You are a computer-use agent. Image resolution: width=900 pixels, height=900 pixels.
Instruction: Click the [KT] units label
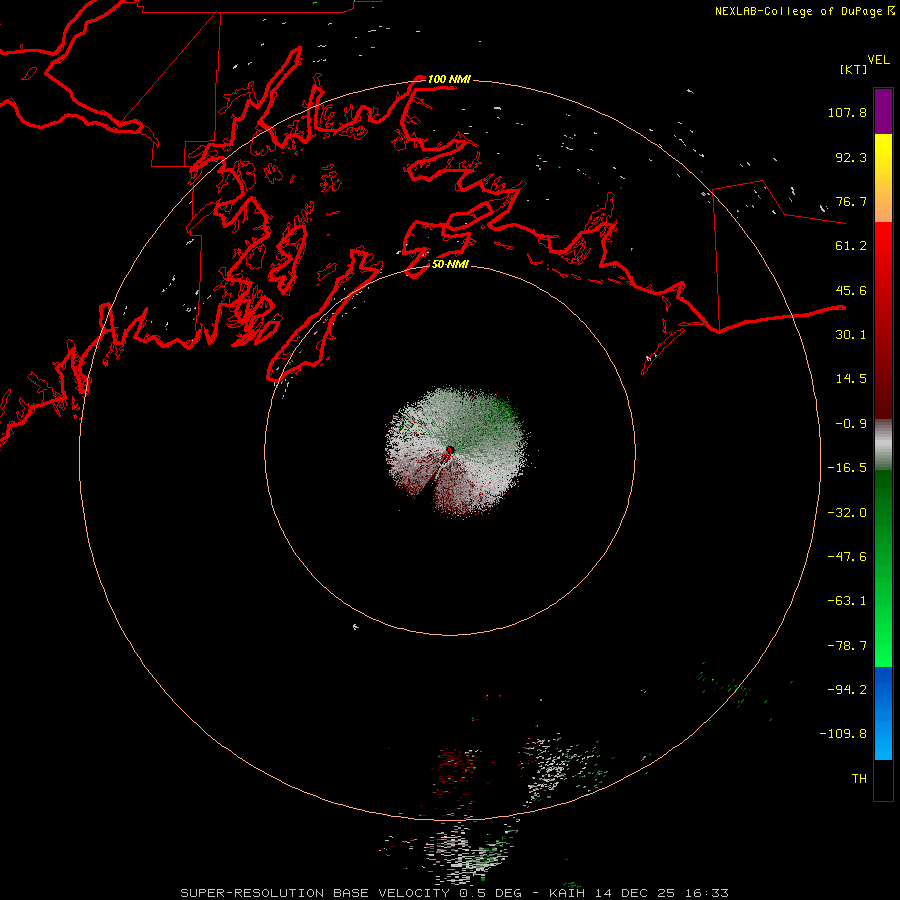point(854,69)
